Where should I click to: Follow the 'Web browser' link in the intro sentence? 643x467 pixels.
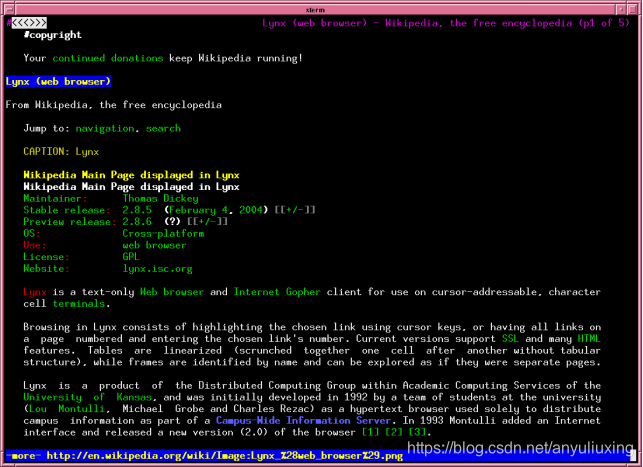[x=172, y=292]
